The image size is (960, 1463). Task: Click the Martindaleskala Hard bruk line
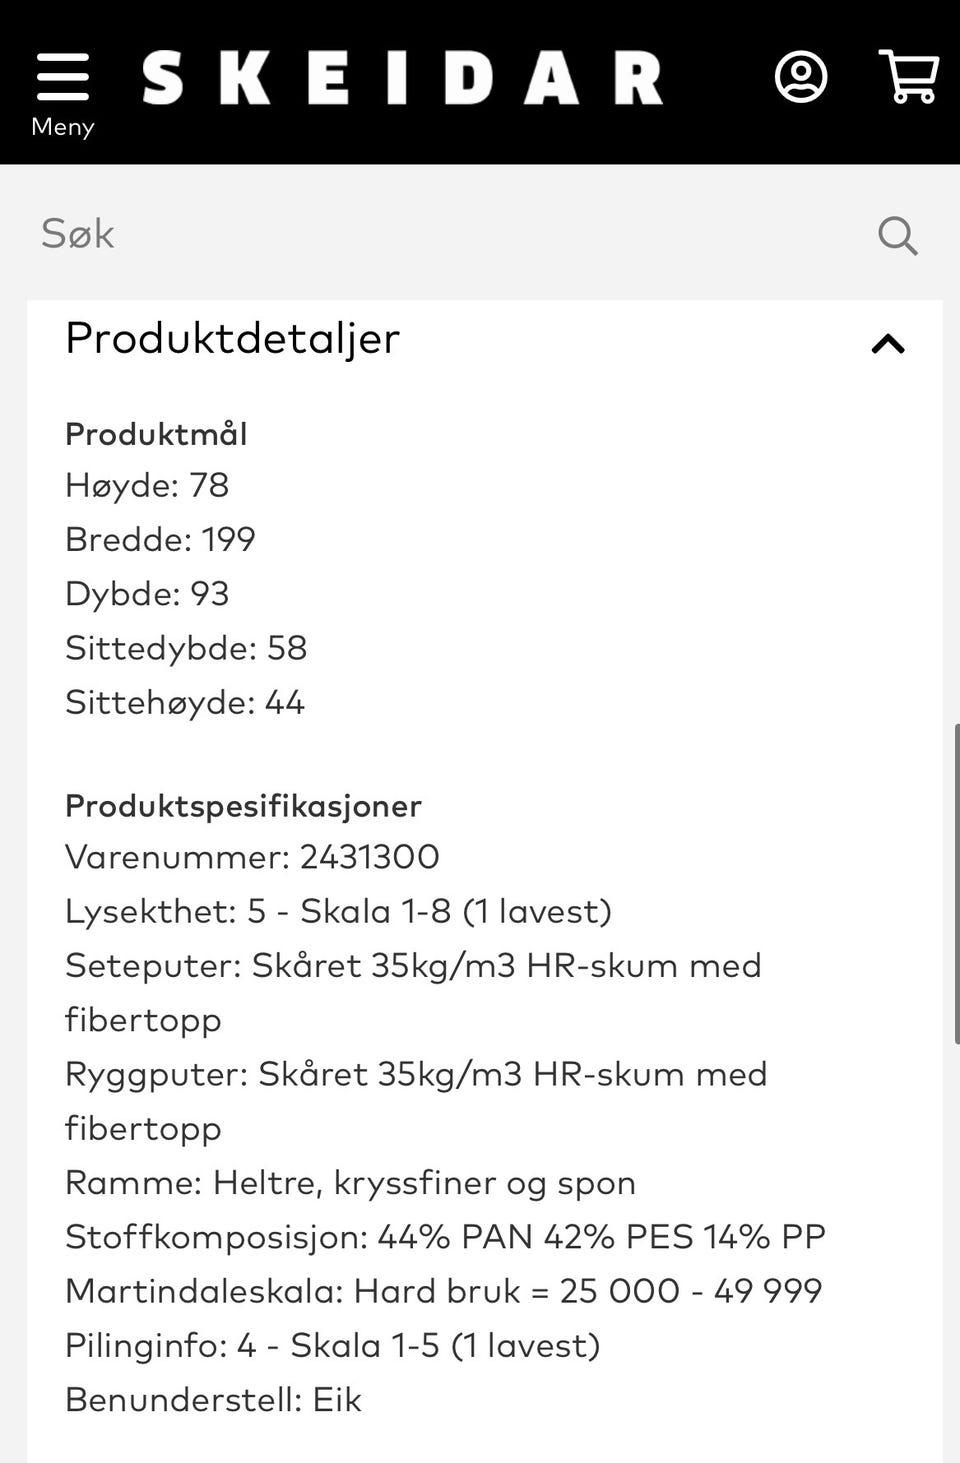pyautogui.click(x=443, y=1291)
